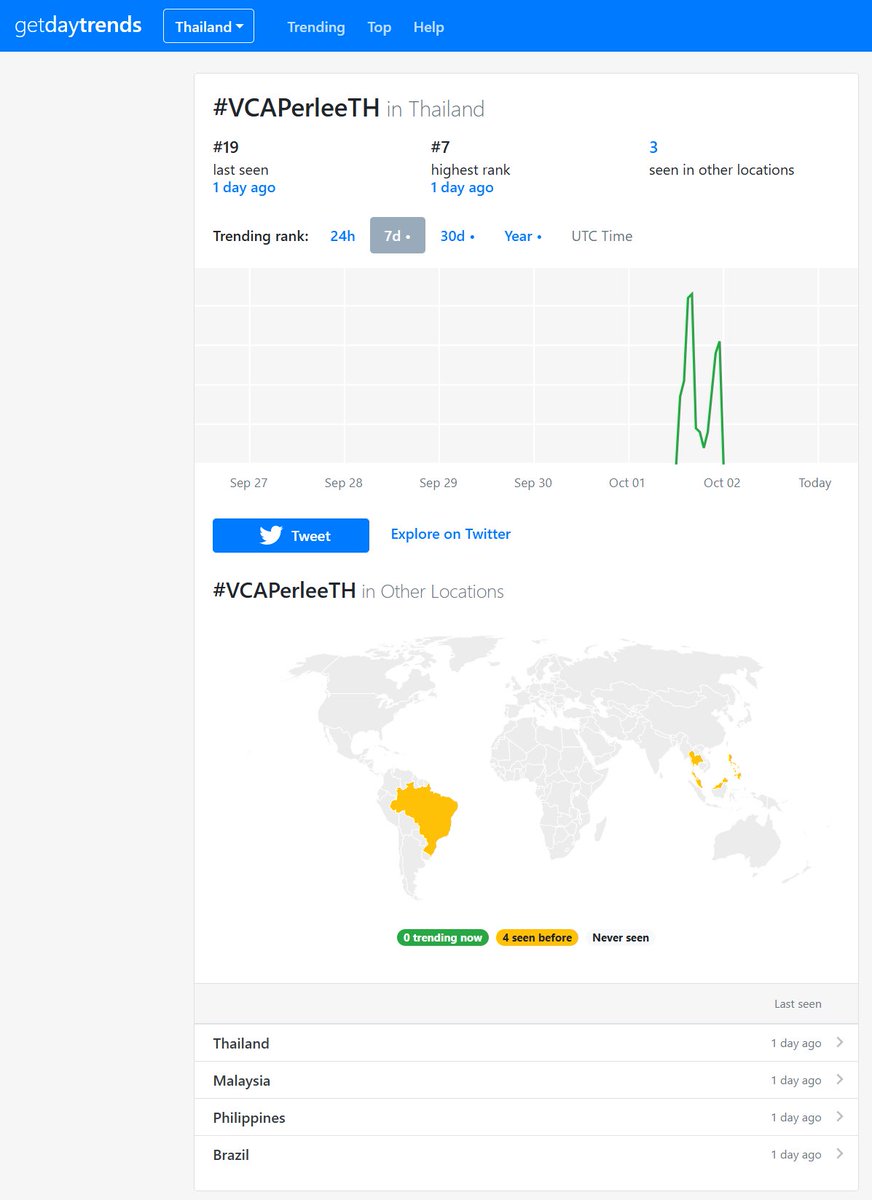Open the Thailand location row
This screenshot has width=872, height=1200.
pyautogui.click(x=526, y=1043)
